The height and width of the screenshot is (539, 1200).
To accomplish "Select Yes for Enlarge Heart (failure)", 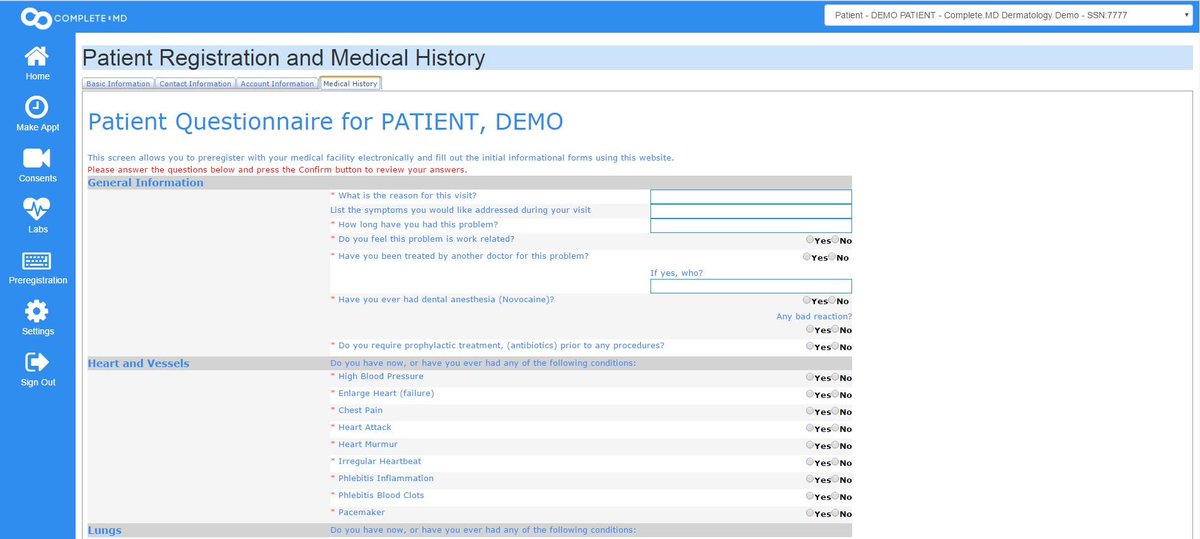I will pos(810,394).
